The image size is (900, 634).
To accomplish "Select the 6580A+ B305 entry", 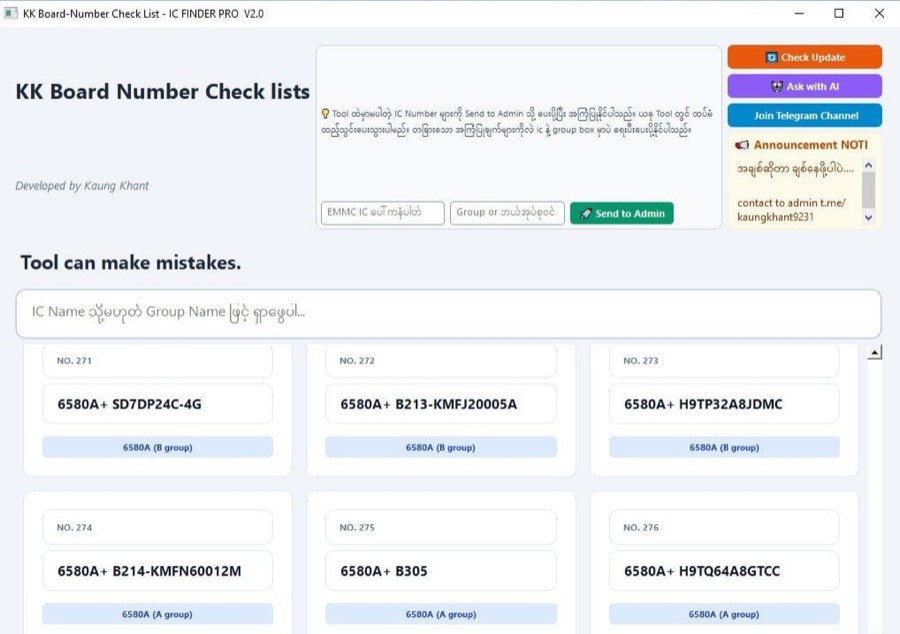I will coord(441,571).
